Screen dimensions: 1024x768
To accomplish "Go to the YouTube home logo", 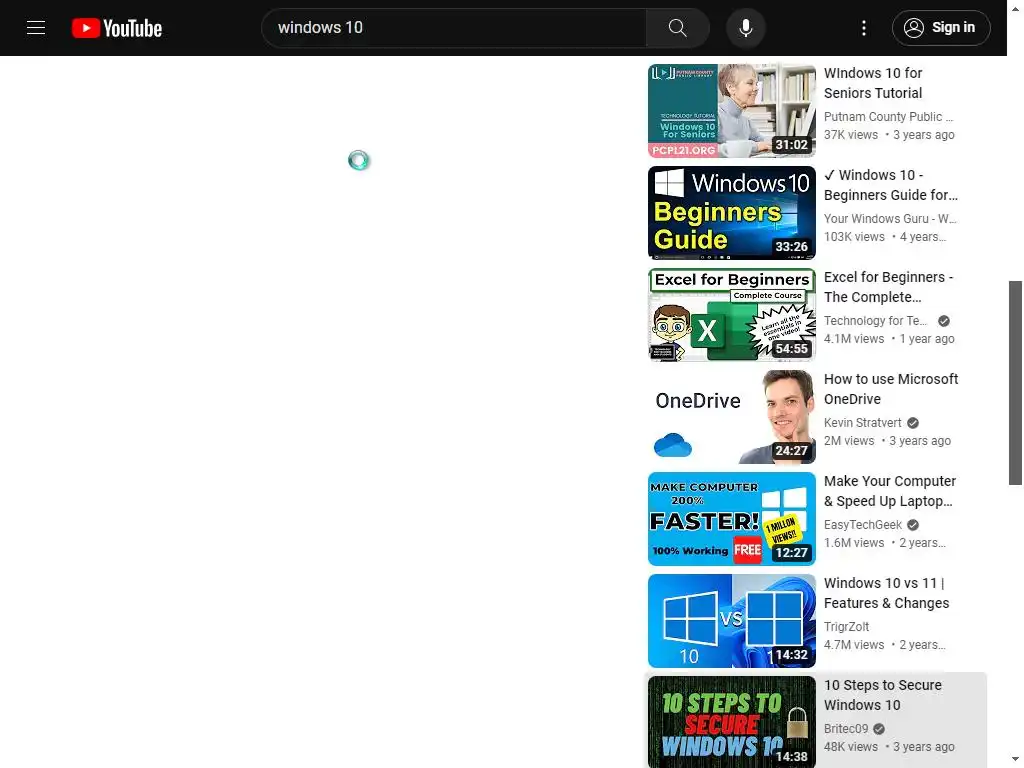I will [x=117, y=28].
